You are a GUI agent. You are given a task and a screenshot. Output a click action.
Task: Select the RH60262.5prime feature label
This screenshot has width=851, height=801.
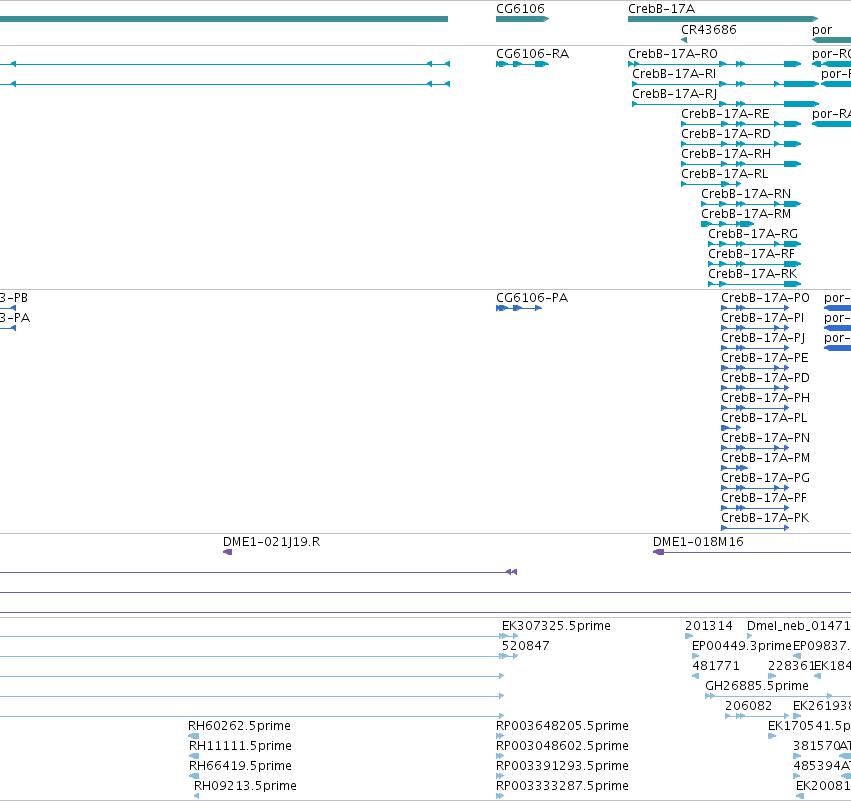239,727
